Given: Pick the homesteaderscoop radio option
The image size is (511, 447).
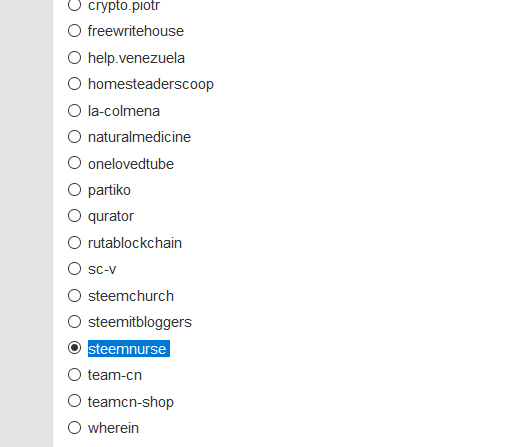Looking at the screenshot, I should pos(74,84).
